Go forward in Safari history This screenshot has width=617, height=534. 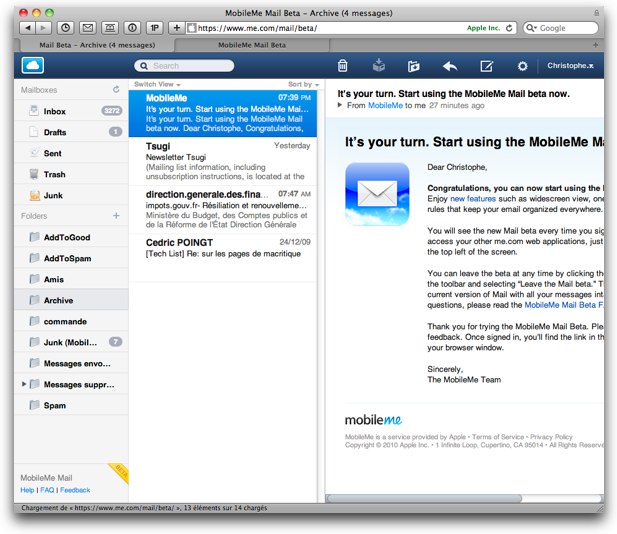(x=43, y=28)
